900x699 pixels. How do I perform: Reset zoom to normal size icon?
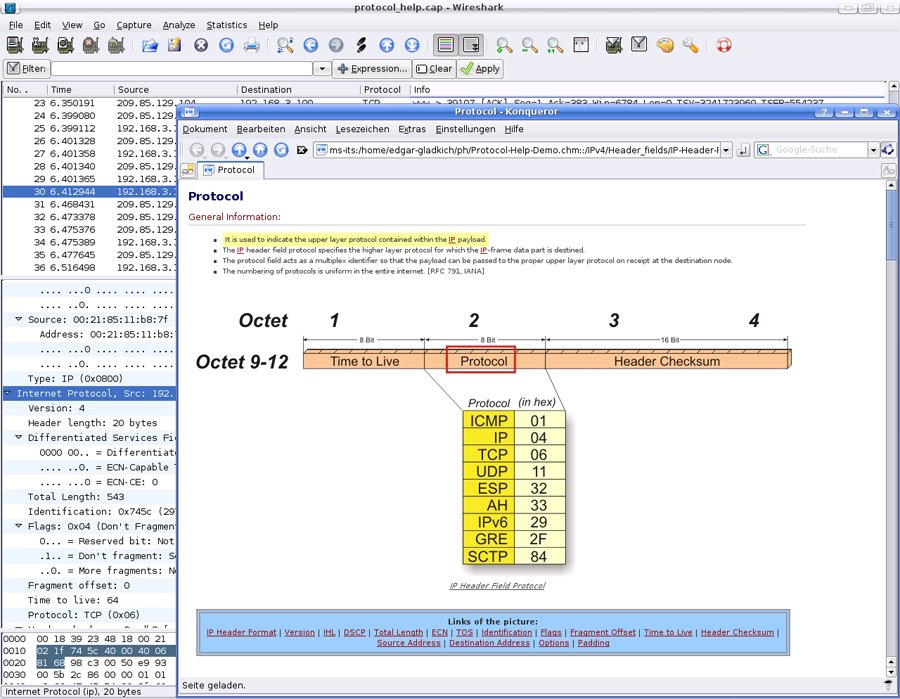(x=554, y=45)
